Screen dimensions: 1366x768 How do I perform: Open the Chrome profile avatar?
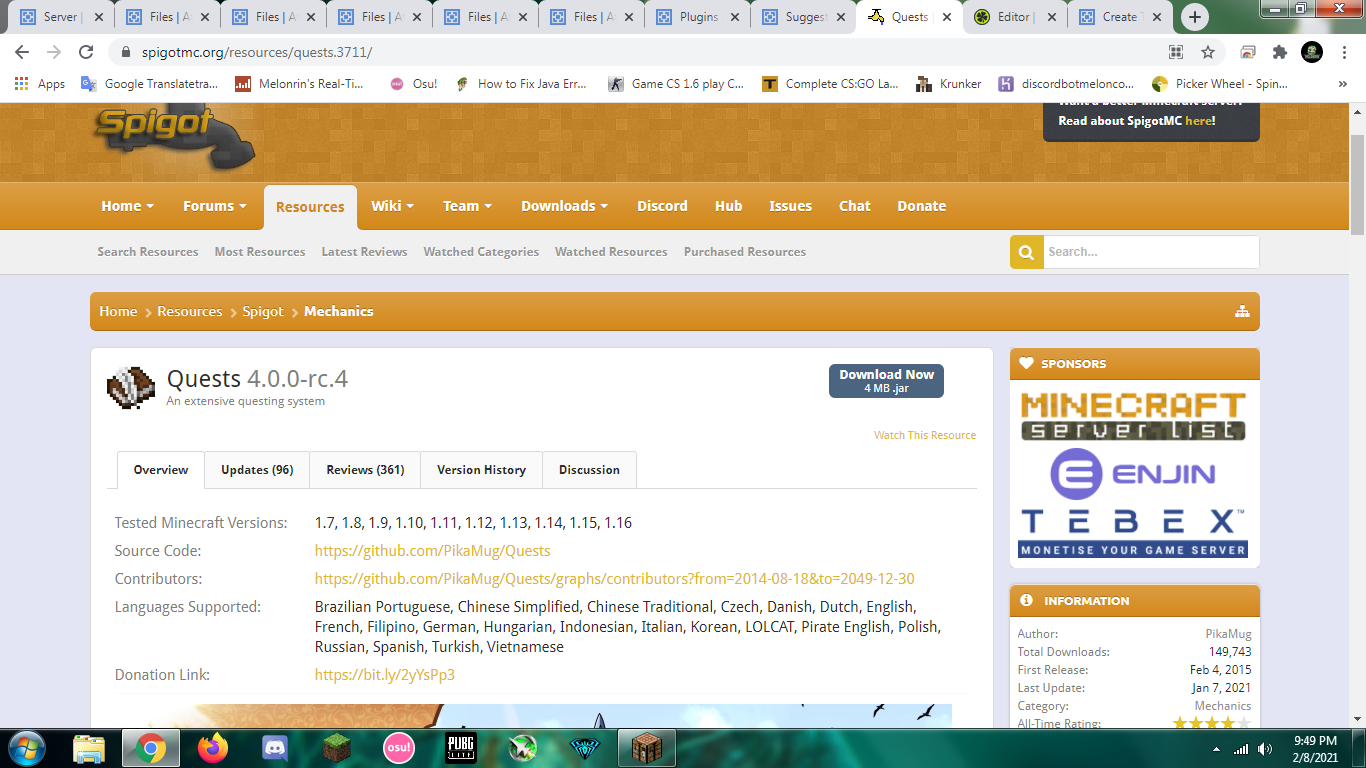click(1312, 52)
